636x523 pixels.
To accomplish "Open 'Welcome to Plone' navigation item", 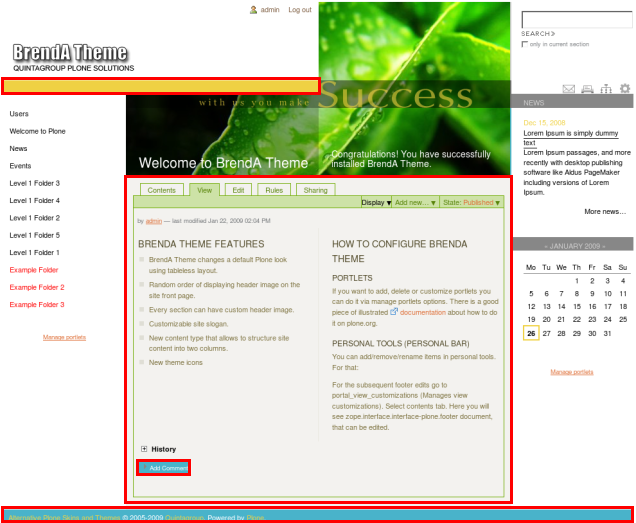I will (x=37, y=131).
